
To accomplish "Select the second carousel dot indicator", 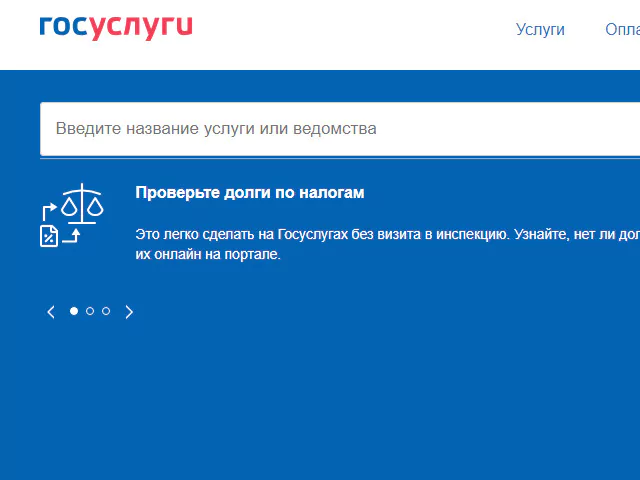I will (x=90, y=311).
